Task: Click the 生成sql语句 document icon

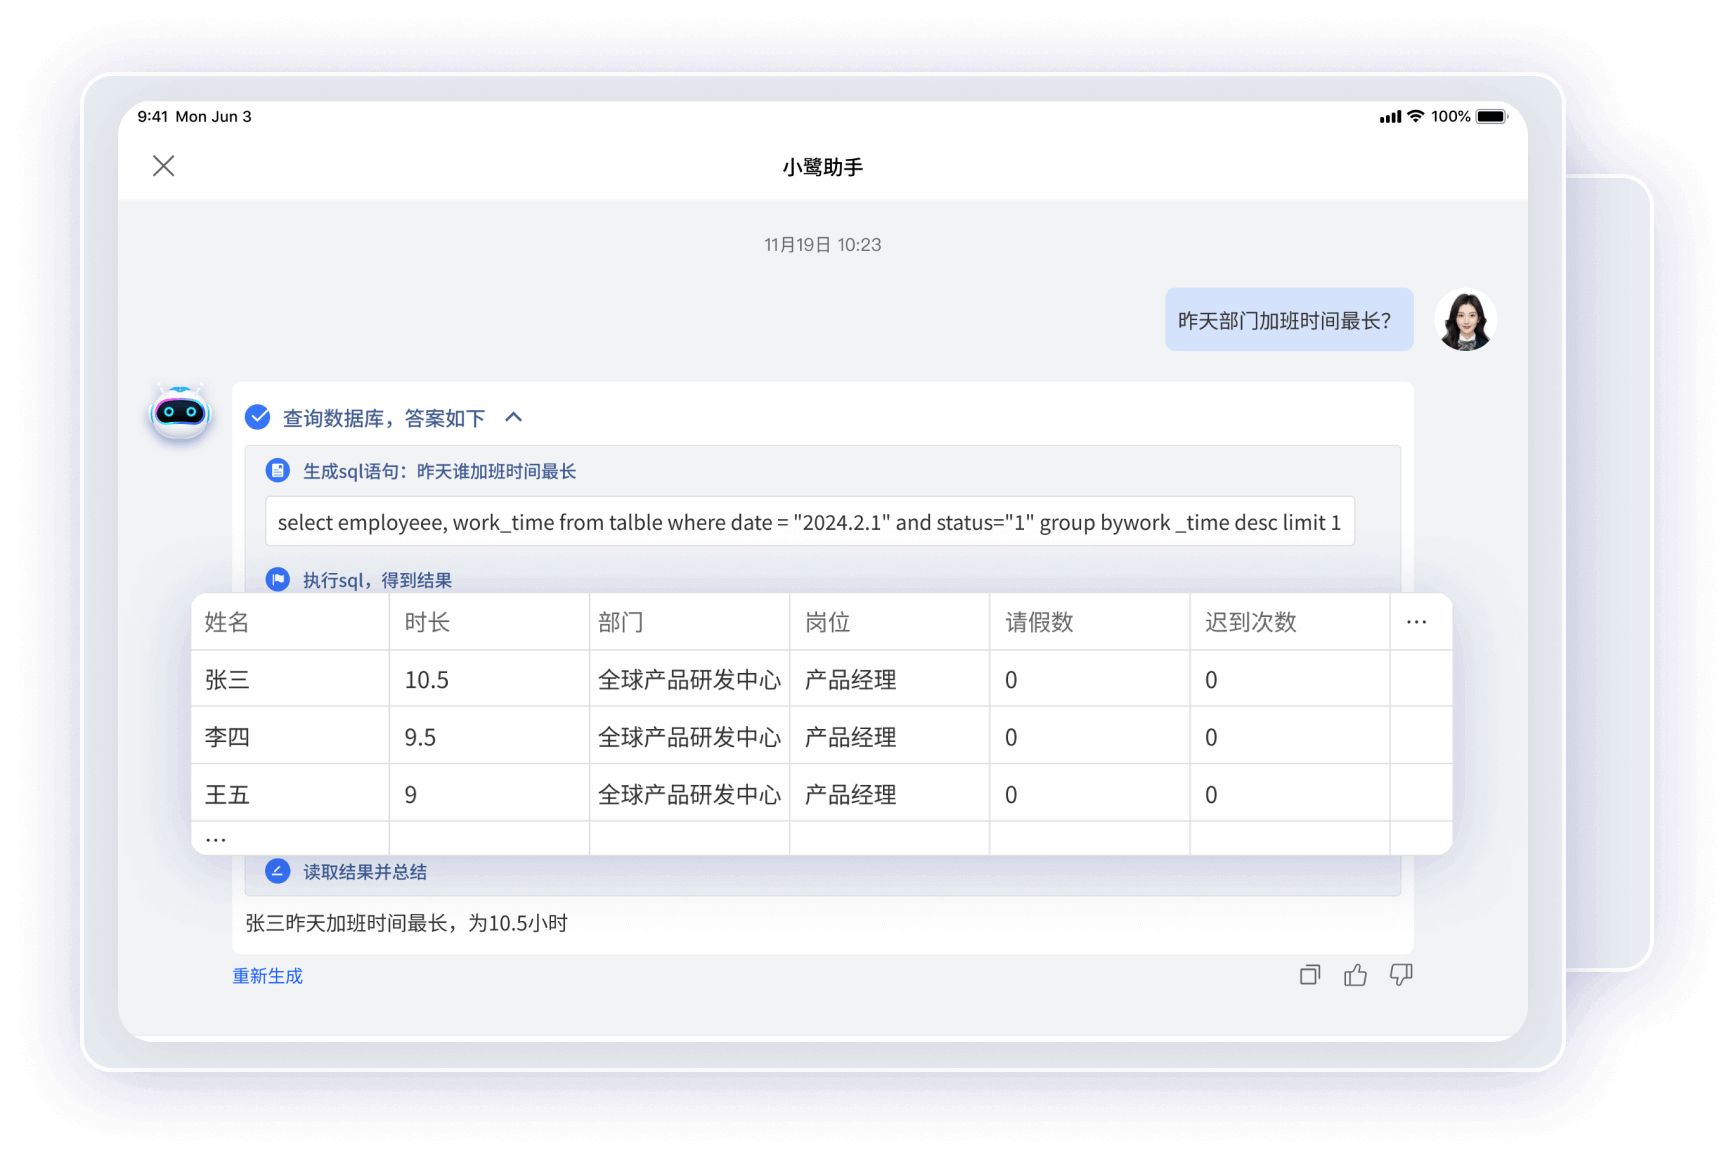Action: coord(278,471)
